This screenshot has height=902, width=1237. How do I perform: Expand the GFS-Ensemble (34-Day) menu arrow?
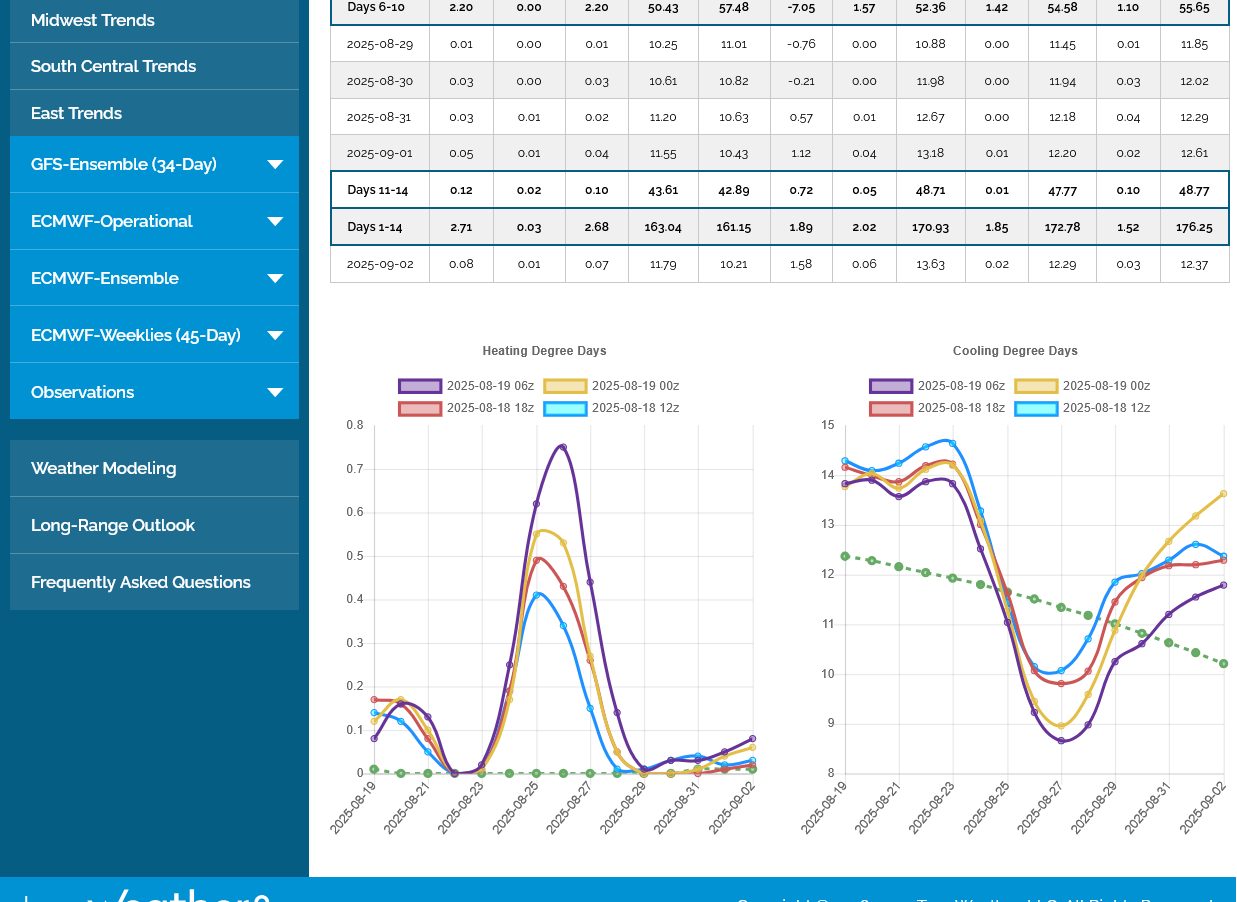[x=275, y=165]
